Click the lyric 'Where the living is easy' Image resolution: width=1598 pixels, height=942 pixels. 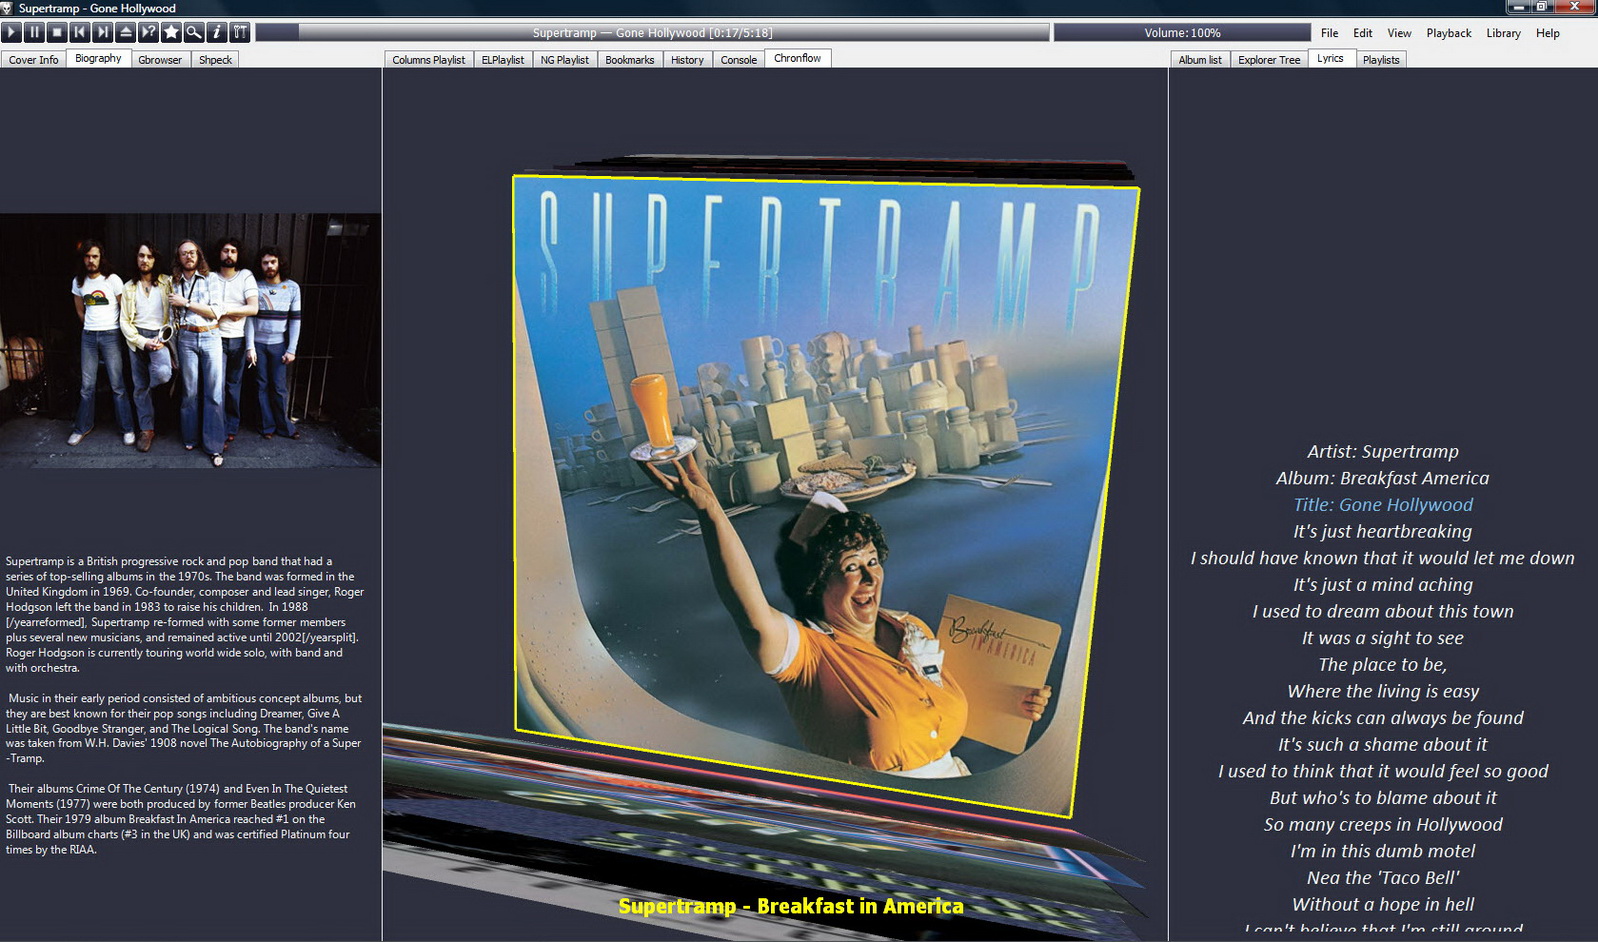[1383, 691]
